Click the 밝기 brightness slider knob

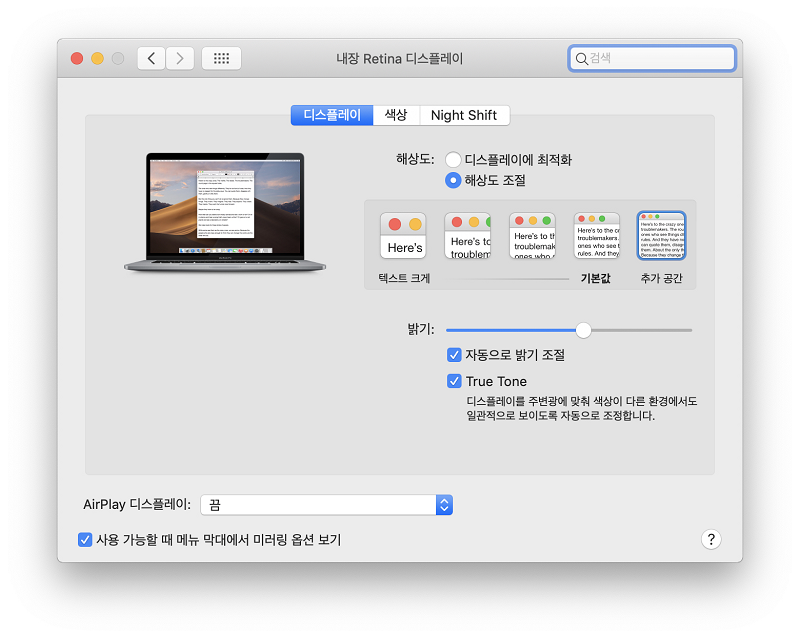583,330
